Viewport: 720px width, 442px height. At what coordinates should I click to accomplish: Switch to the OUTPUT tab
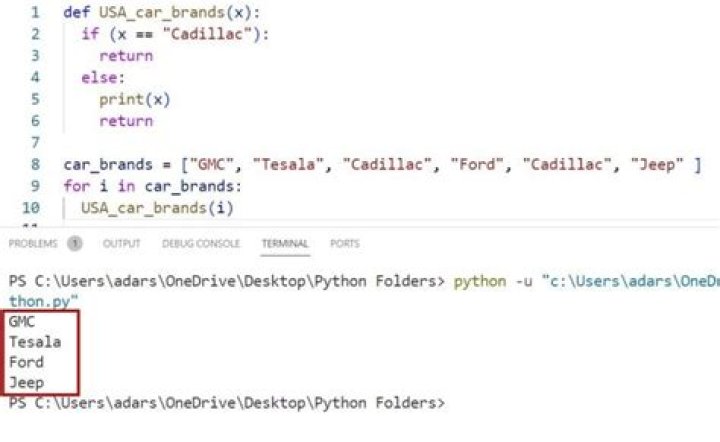[x=121, y=243]
